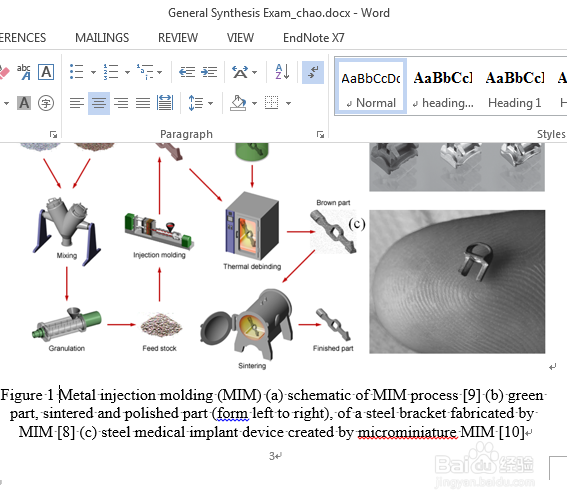Click the misspelled word 'microminiature'

[x=407, y=432]
